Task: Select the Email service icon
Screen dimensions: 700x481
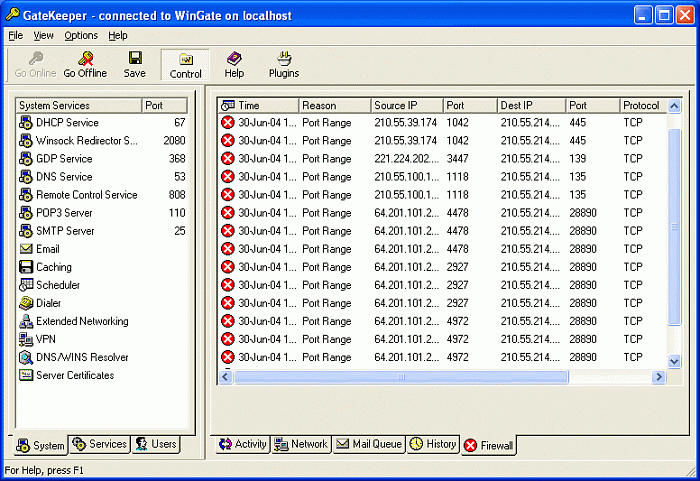Action: [26, 249]
